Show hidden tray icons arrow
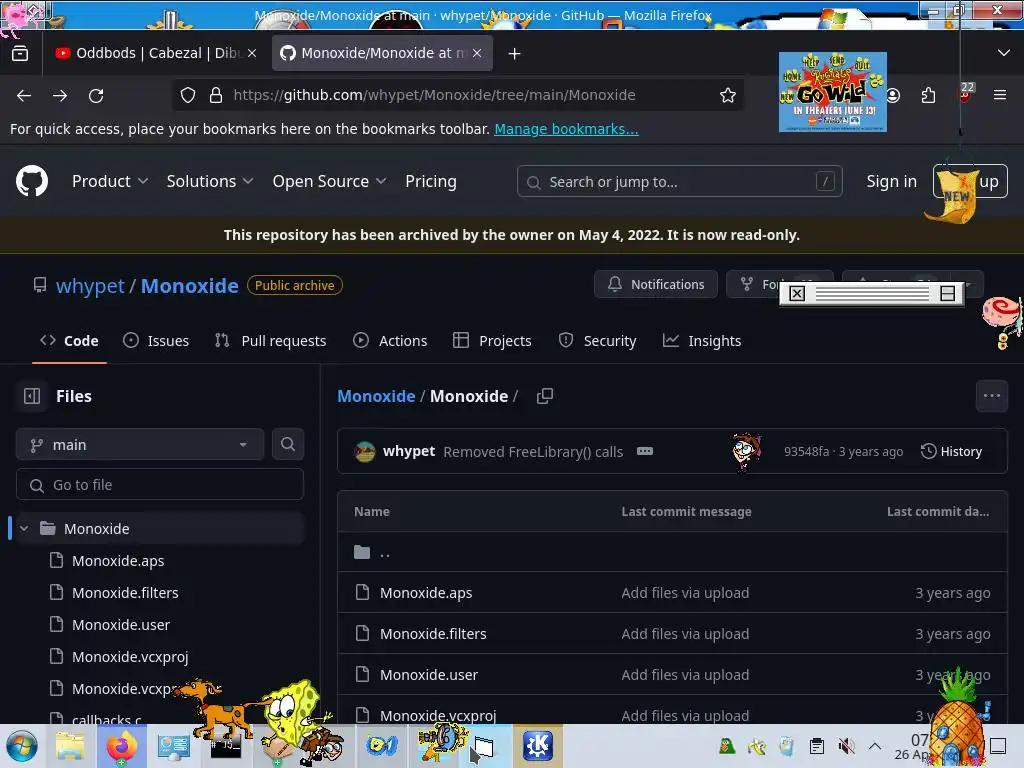The image size is (1024, 768). [875, 746]
